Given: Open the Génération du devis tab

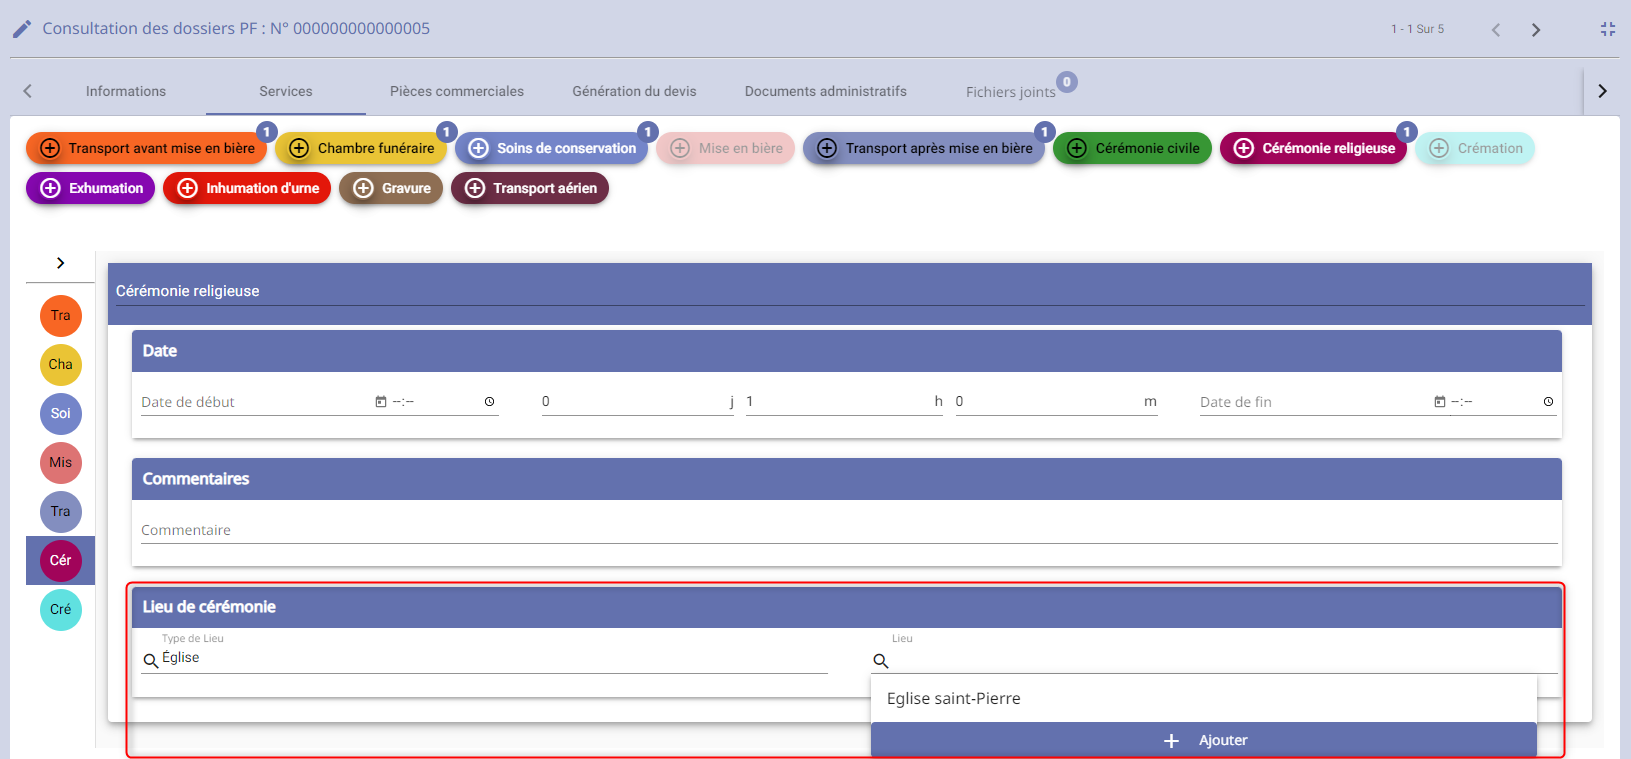Looking at the screenshot, I should point(634,91).
